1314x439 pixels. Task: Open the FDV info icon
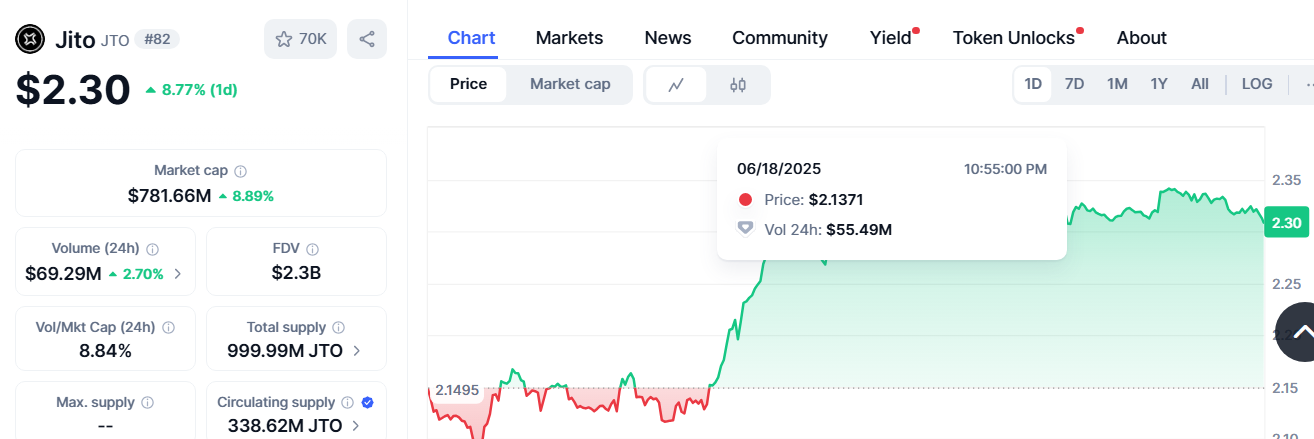313,249
